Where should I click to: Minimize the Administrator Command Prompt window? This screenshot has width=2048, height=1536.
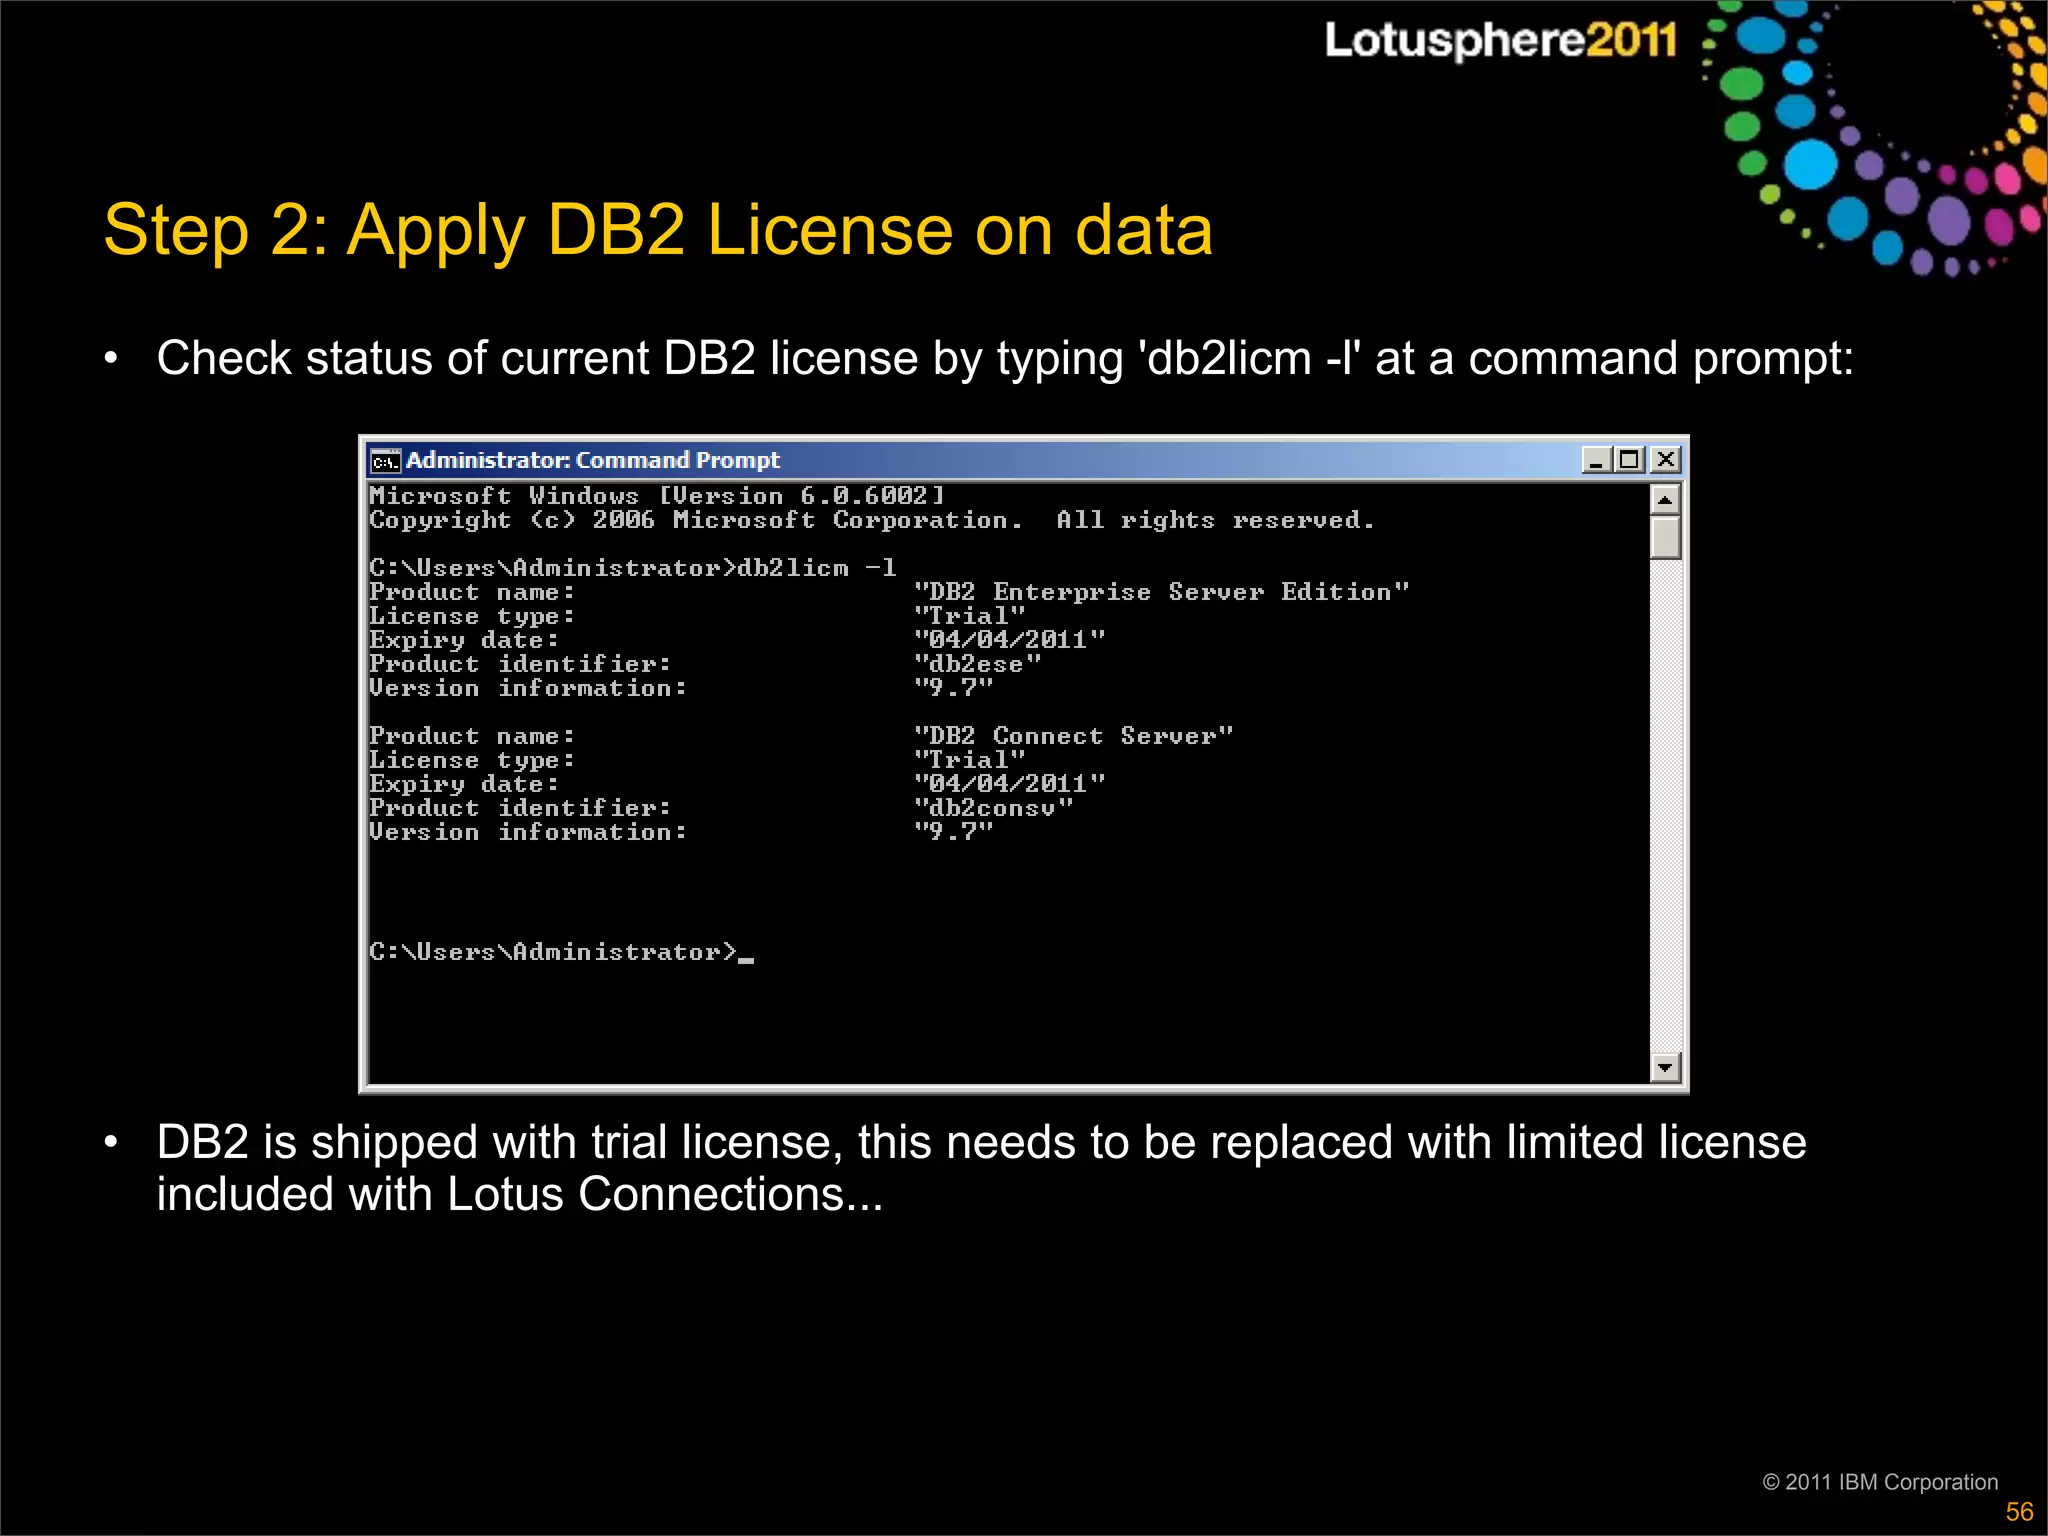tap(1597, 460)
